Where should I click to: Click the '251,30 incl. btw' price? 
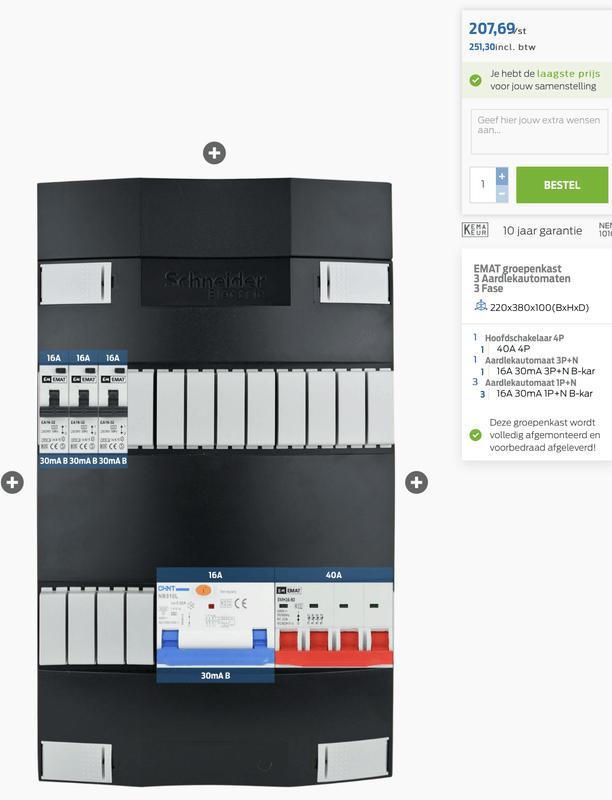502,47
